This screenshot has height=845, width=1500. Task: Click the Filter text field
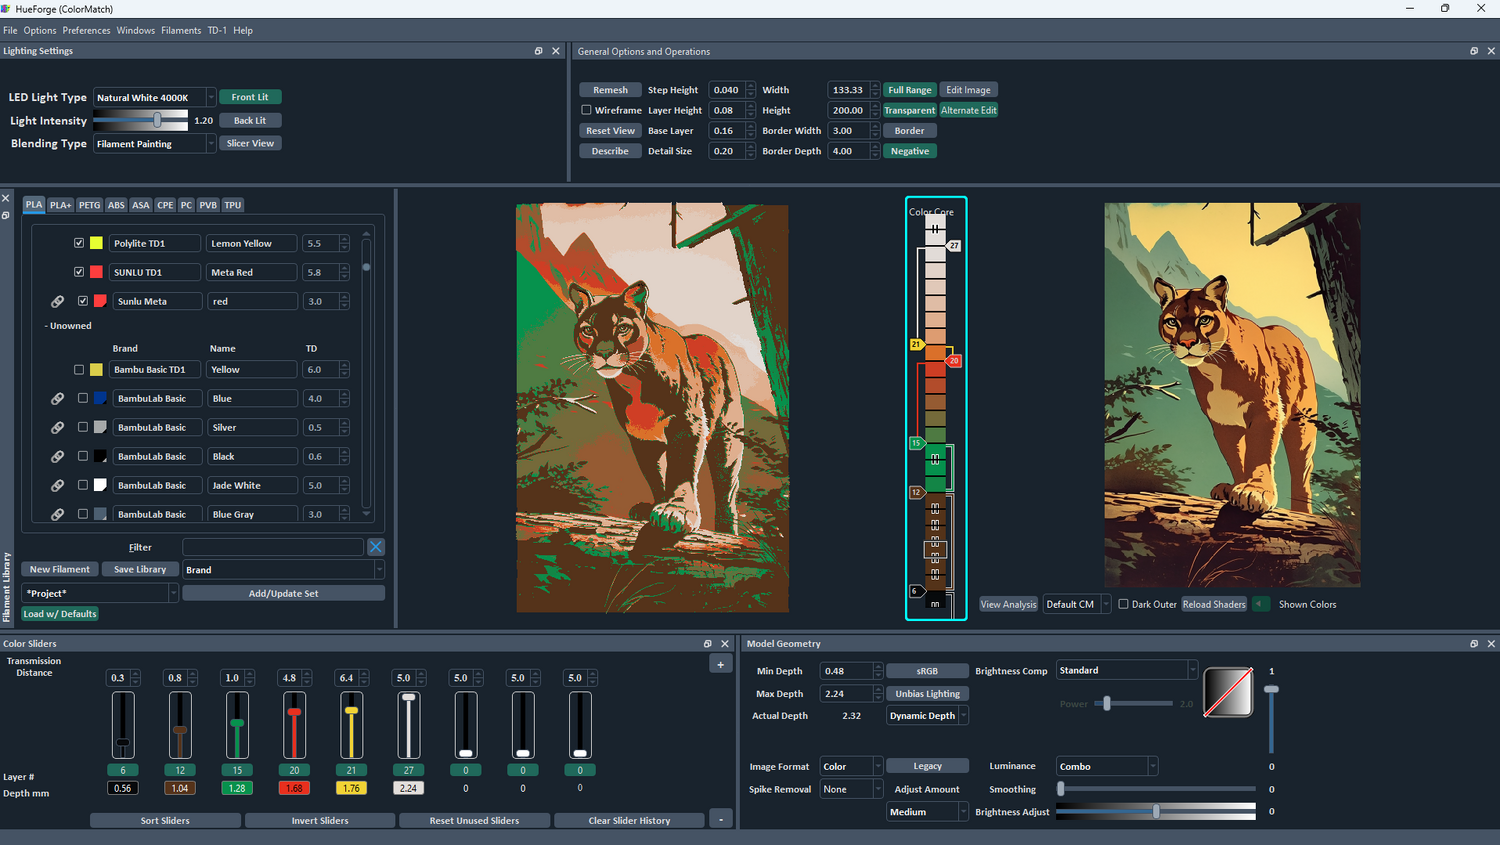coord(273,547)
